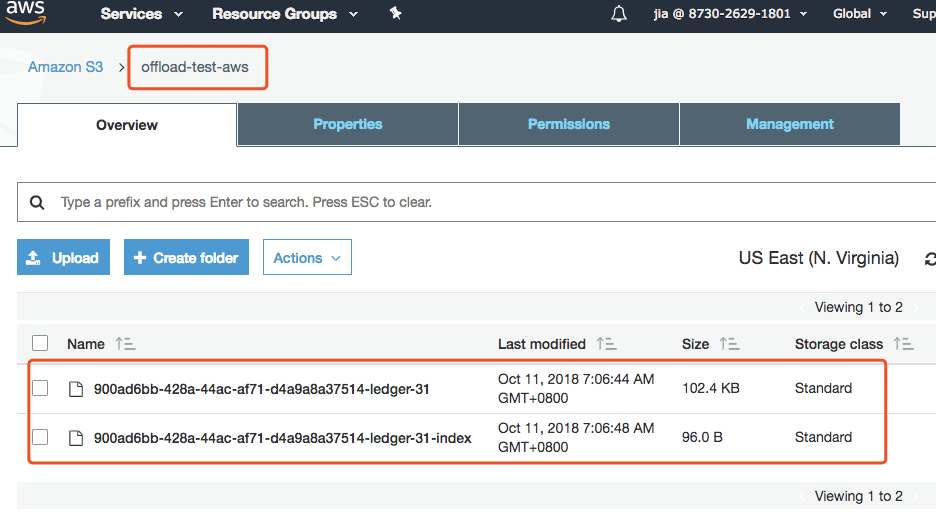Open the Actions dropdown button
The height and width of the screenshot is (515, 936).
307,257
